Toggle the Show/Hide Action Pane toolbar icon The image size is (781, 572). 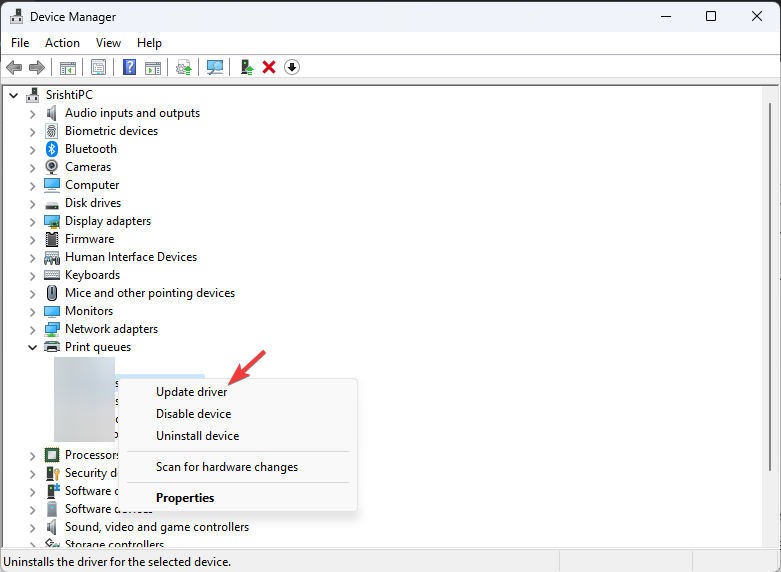[153, 67]
